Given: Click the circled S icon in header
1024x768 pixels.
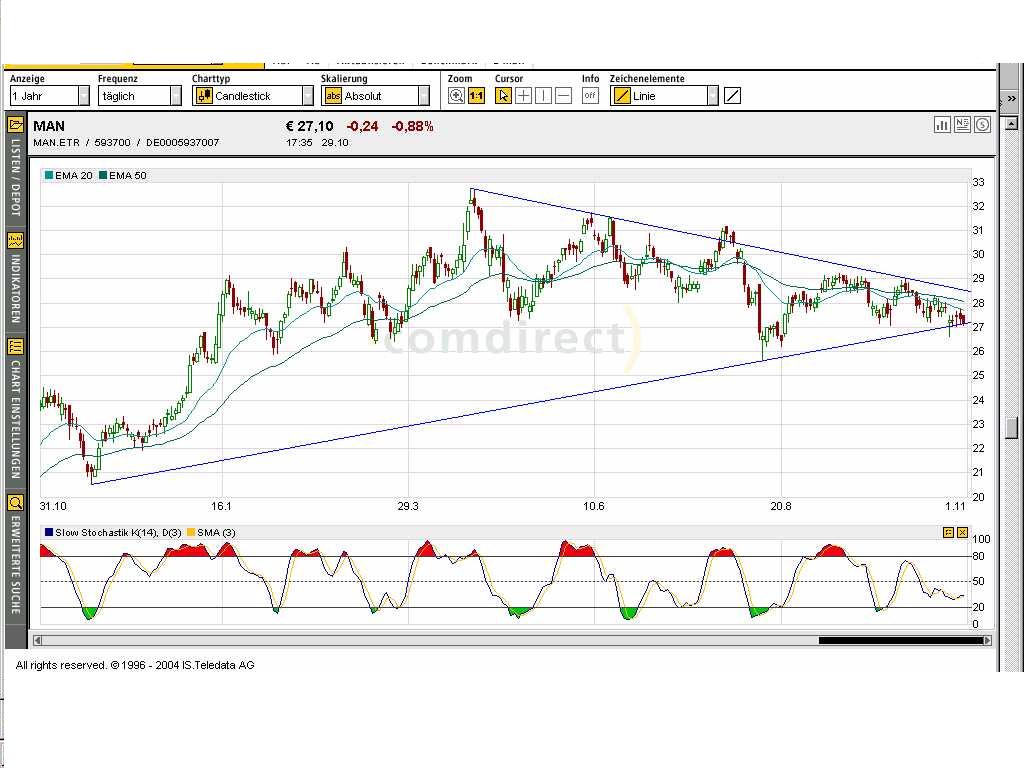Looking at the screenshot, I should pos(982,125).
